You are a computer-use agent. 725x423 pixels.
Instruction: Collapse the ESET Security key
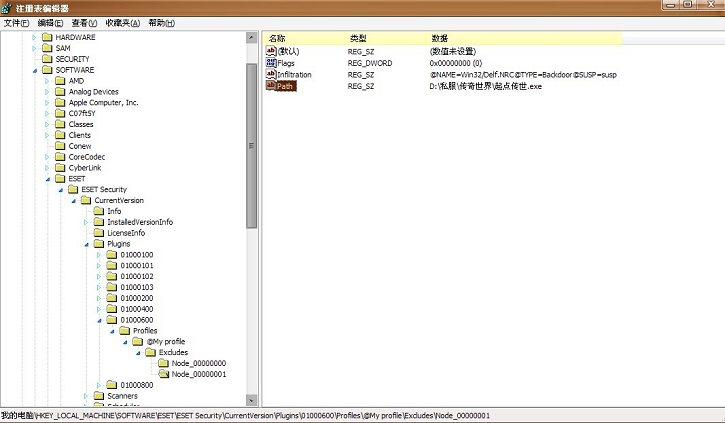[61, 190]
